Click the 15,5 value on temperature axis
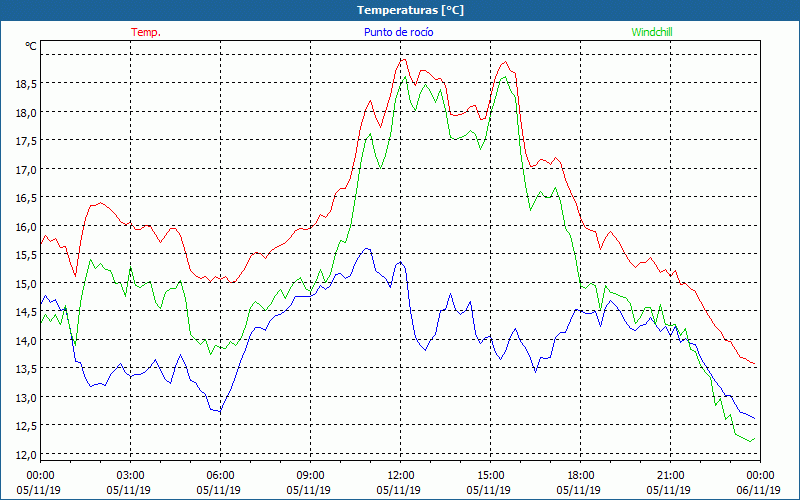 tap(26, 255)
